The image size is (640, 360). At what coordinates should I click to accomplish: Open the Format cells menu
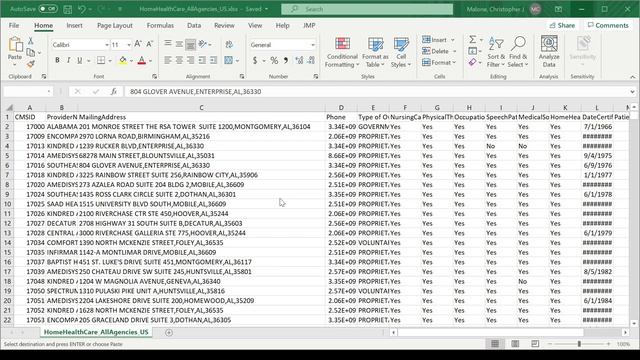click(x=439, y=62)
